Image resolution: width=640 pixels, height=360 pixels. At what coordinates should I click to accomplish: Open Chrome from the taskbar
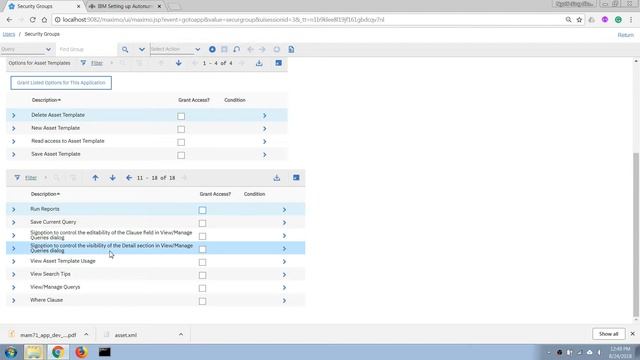click(58, 352)
